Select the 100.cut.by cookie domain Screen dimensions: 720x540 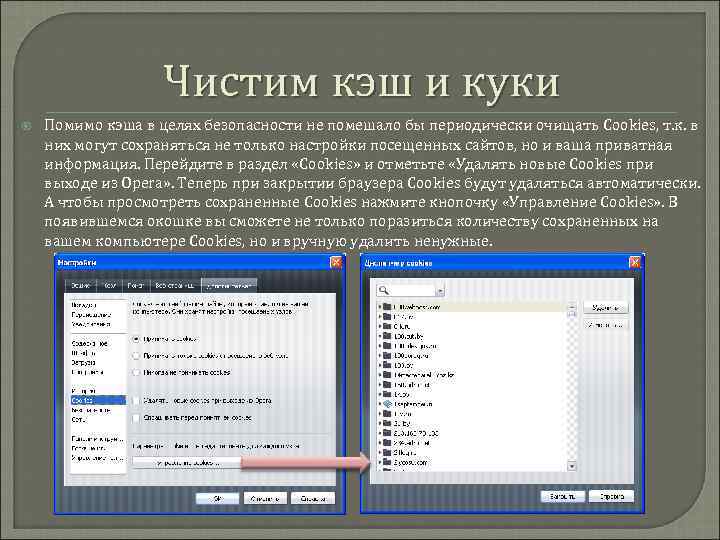pyautogui.click(x=408, y=336)
